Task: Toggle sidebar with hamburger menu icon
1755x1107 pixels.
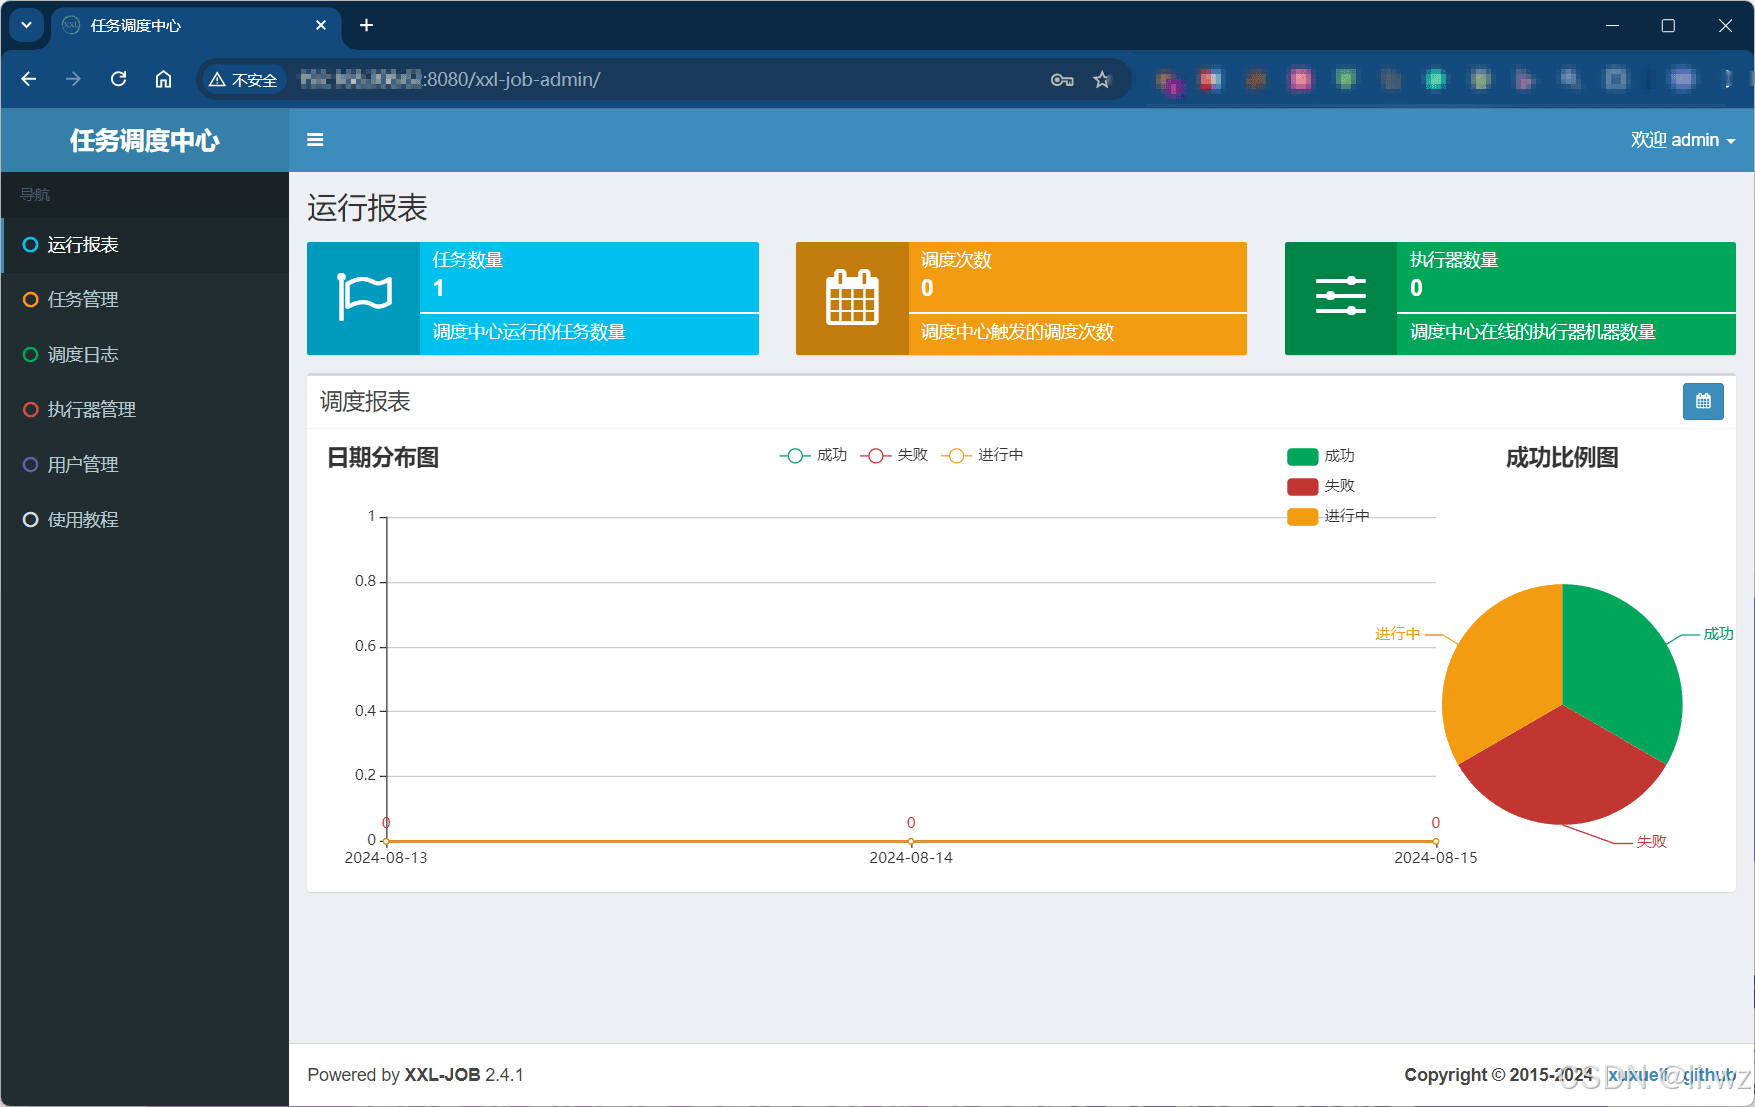Action: [x=315, y=140]
